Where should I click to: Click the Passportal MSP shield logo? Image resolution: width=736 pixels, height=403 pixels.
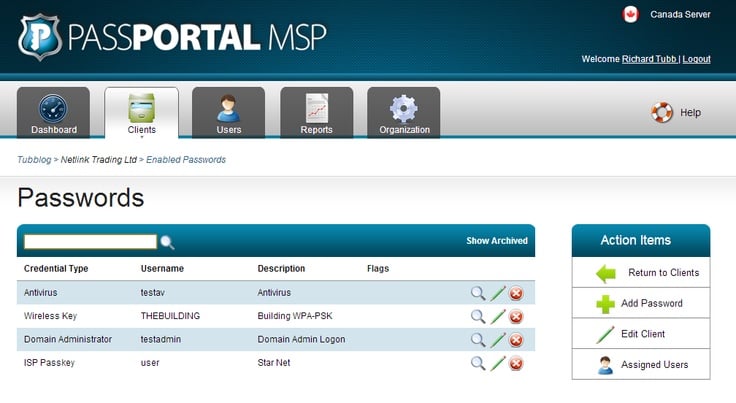(x=40, y=37)
